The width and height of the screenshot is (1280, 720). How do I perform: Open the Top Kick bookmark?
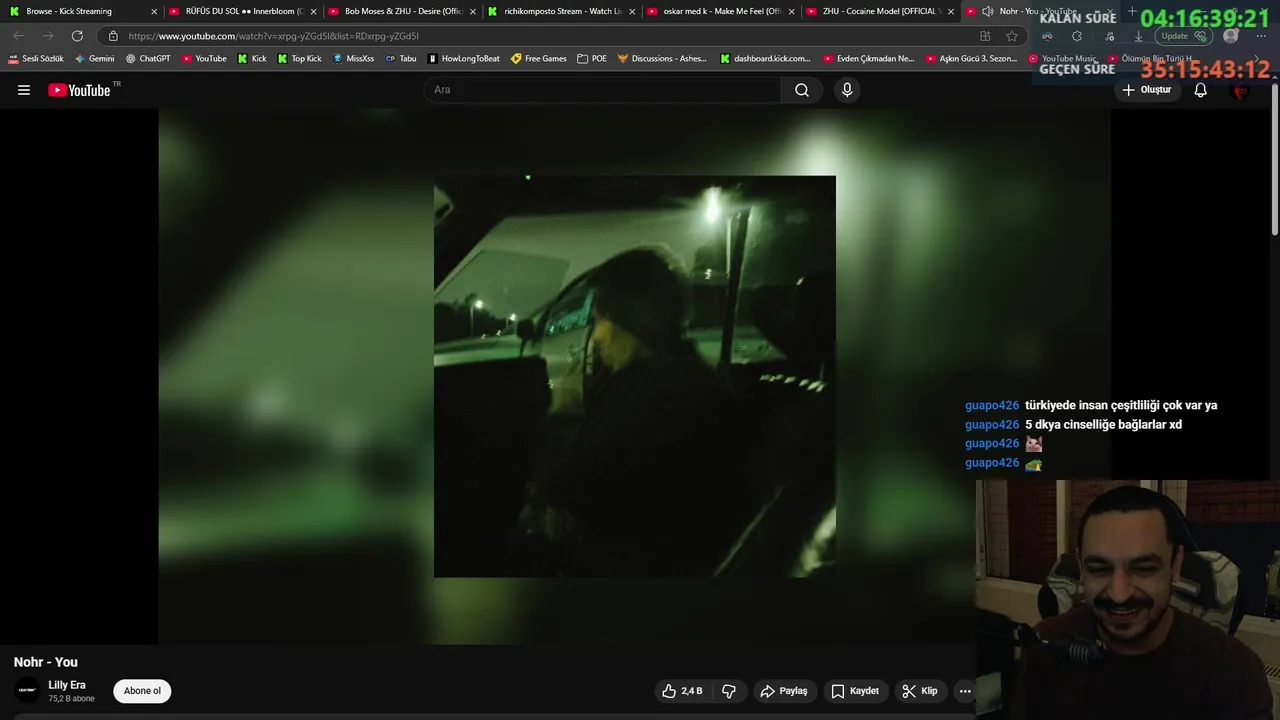point(300,59)
